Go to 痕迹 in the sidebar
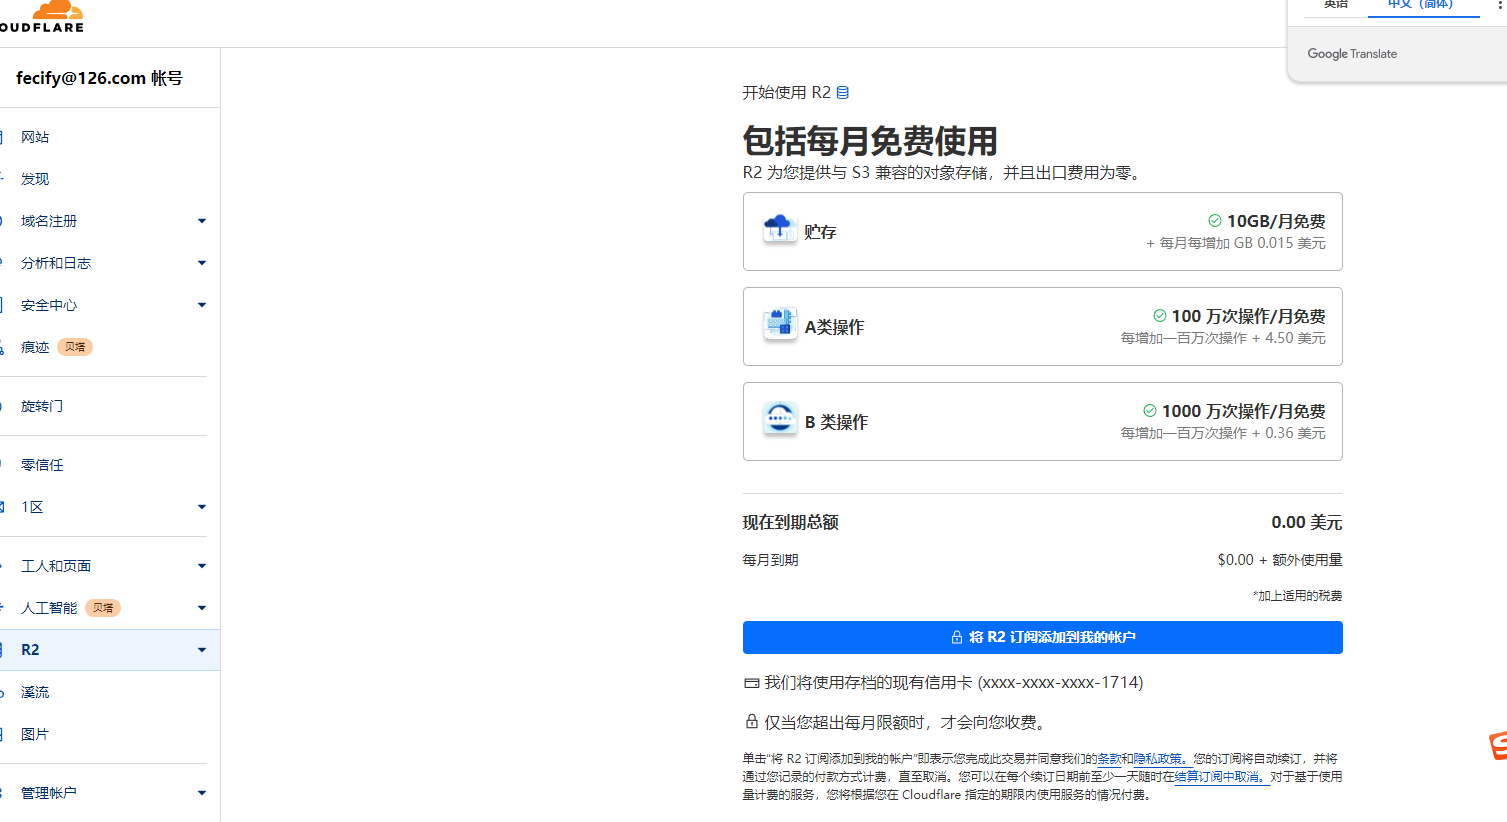Image resolution: width=1507 pixels, height=822 pixels. [35, 347]
